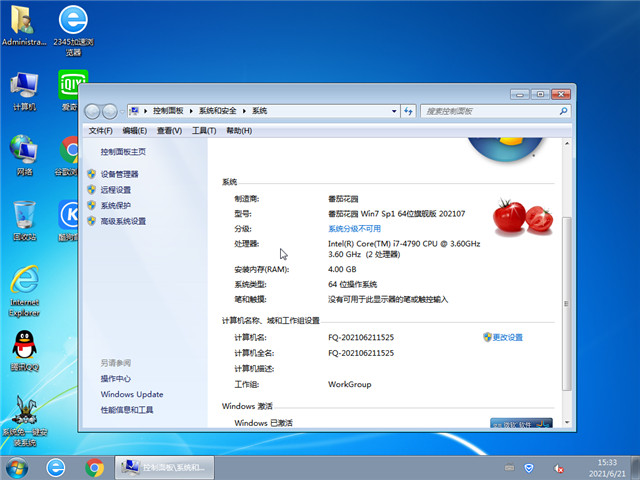Launch the 谷歌浏览器 Chrome desktop icon
Viewport: 640px width, 480px height.
point(67,155)
